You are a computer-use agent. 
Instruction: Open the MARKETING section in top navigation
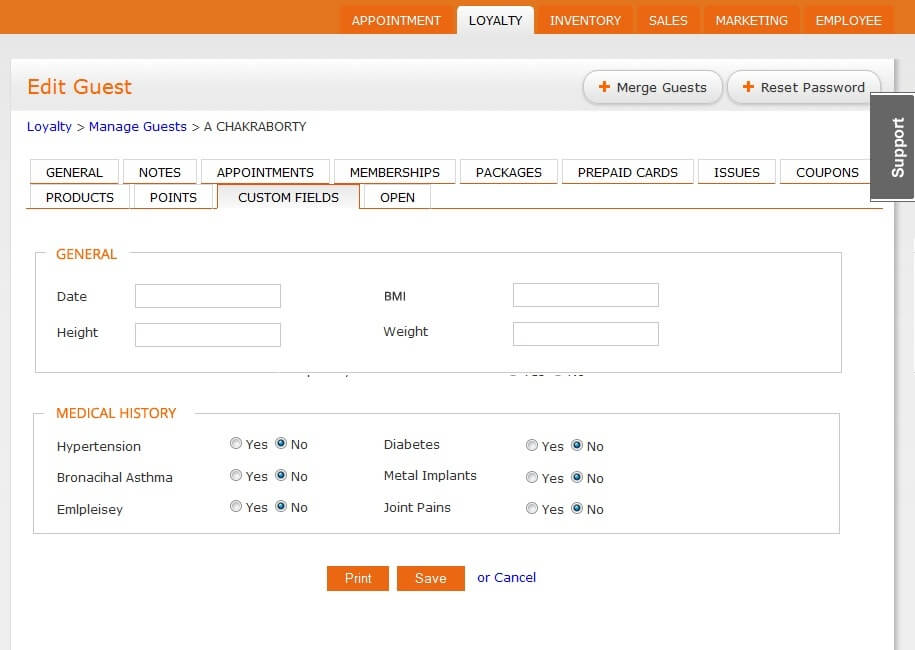point(751,19)
